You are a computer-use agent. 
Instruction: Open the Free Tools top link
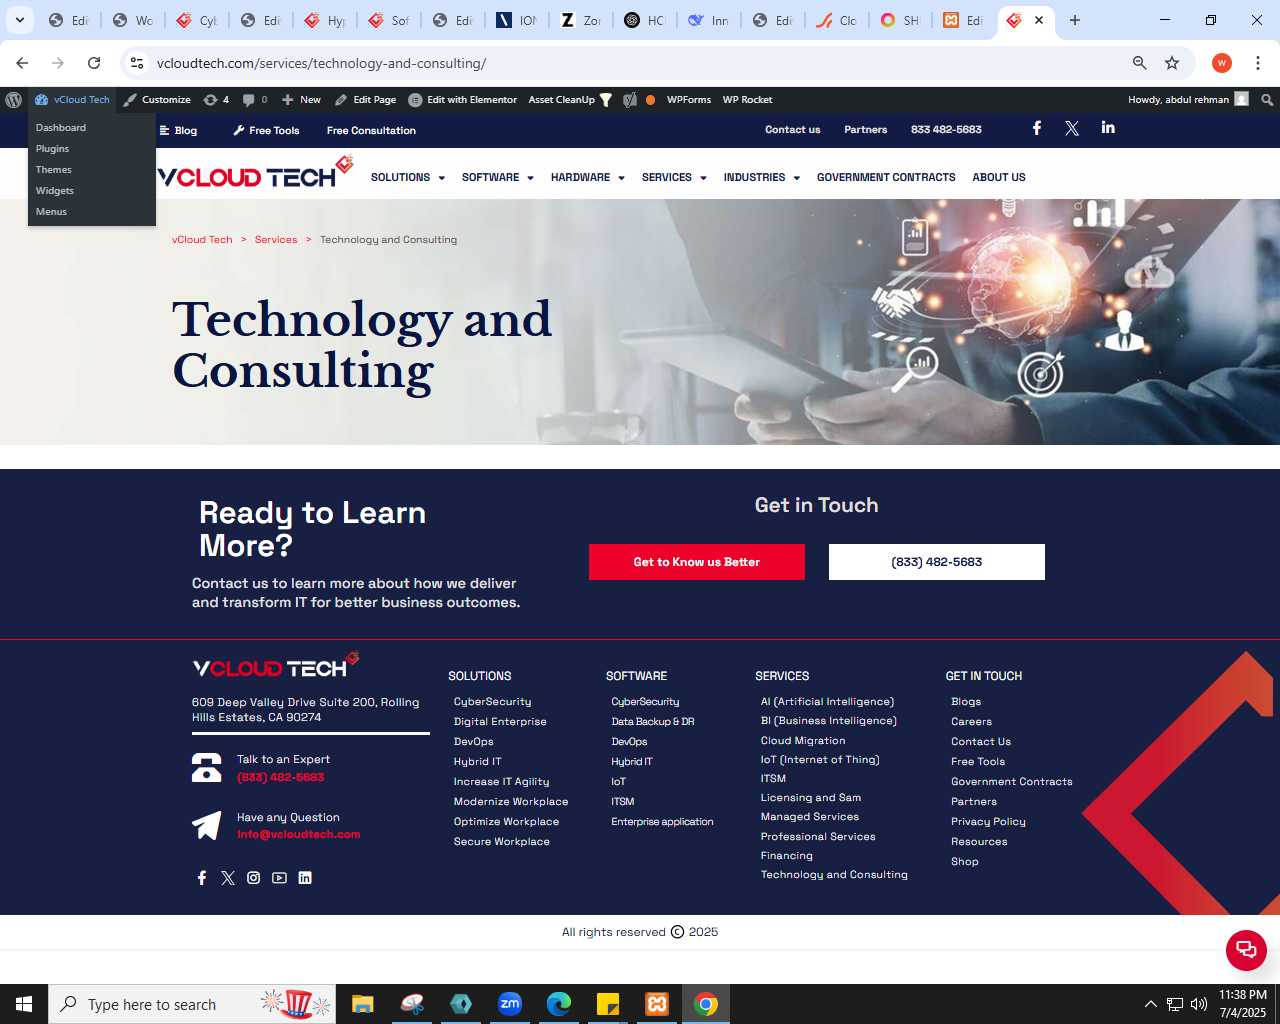click(266, 131)
